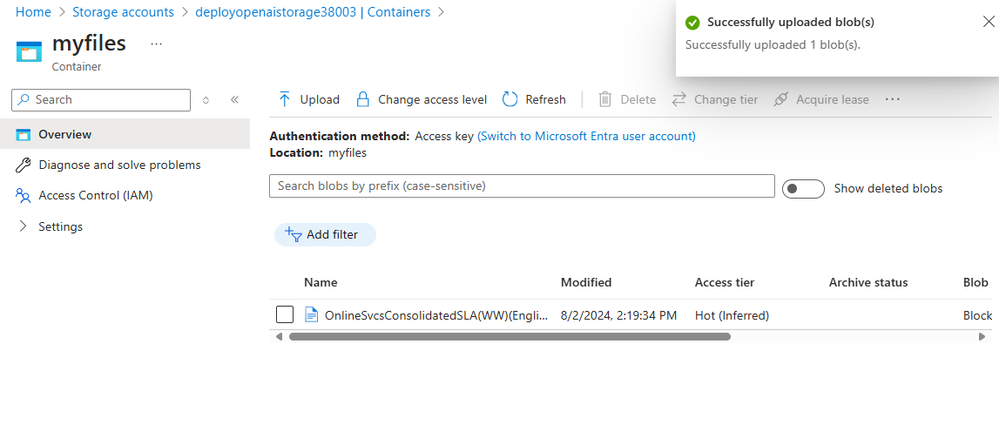Click the up-down arrows beside sidebar search
Screen dimensions: 999x425
(x=206, y=100)
